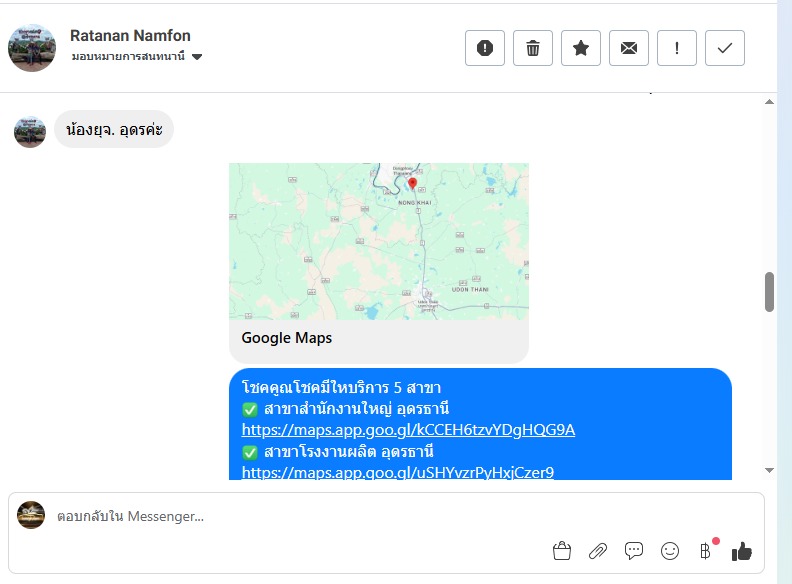
Task: Expand the assign conversation dropdown arrow
Action: click(197, 57)
